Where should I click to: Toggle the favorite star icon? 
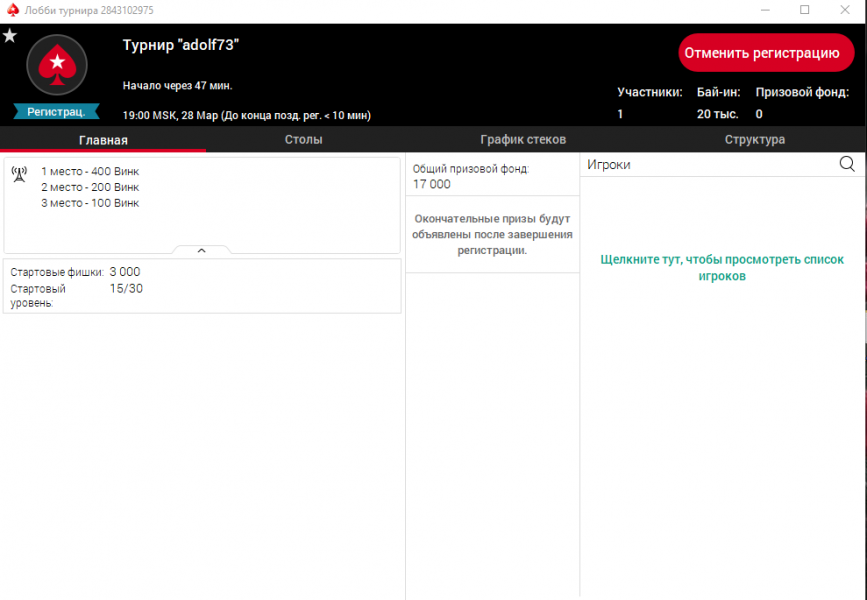click(x=10, y=36)
